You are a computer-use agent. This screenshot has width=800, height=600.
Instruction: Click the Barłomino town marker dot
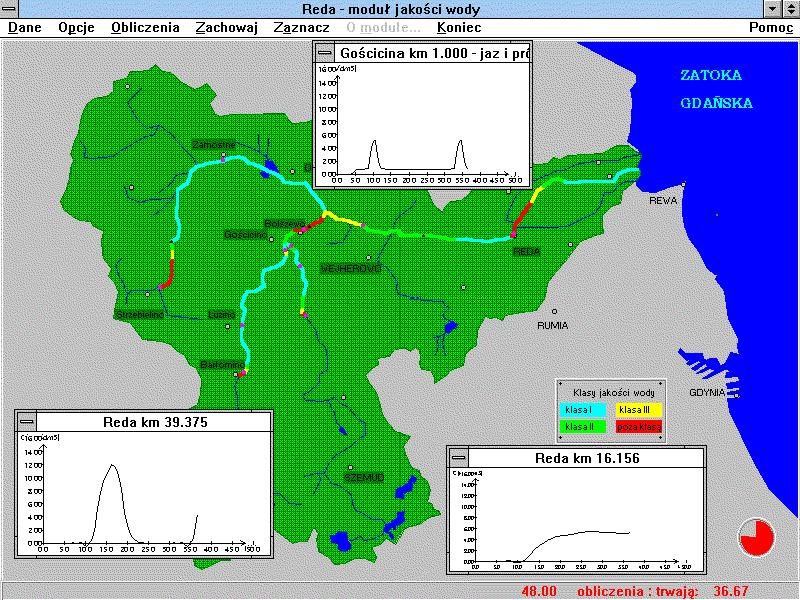click(x=235, y=374)
